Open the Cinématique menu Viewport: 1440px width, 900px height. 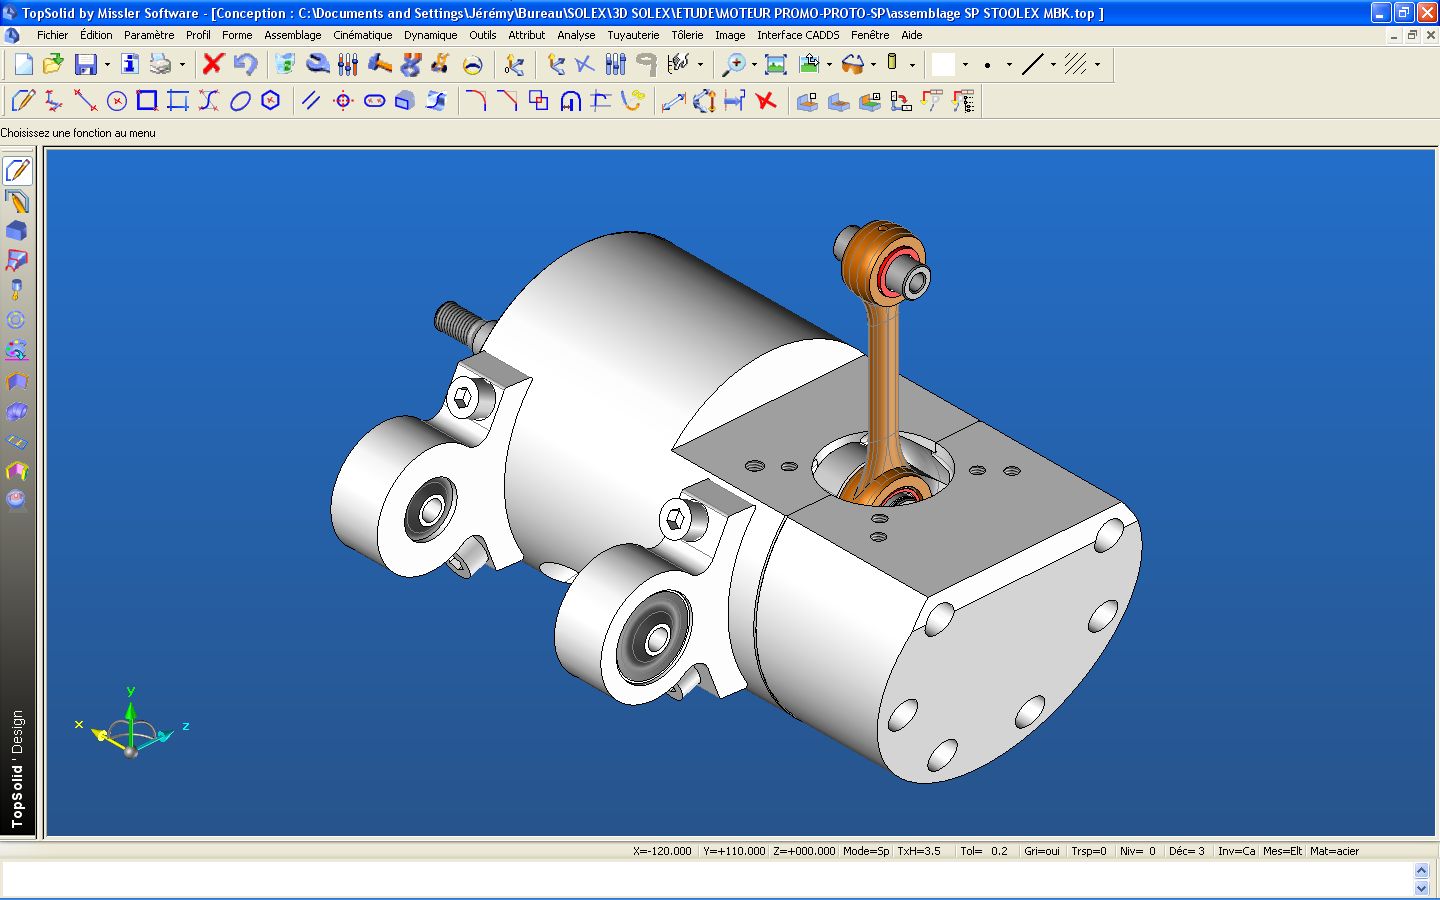[x=362, y=35]
